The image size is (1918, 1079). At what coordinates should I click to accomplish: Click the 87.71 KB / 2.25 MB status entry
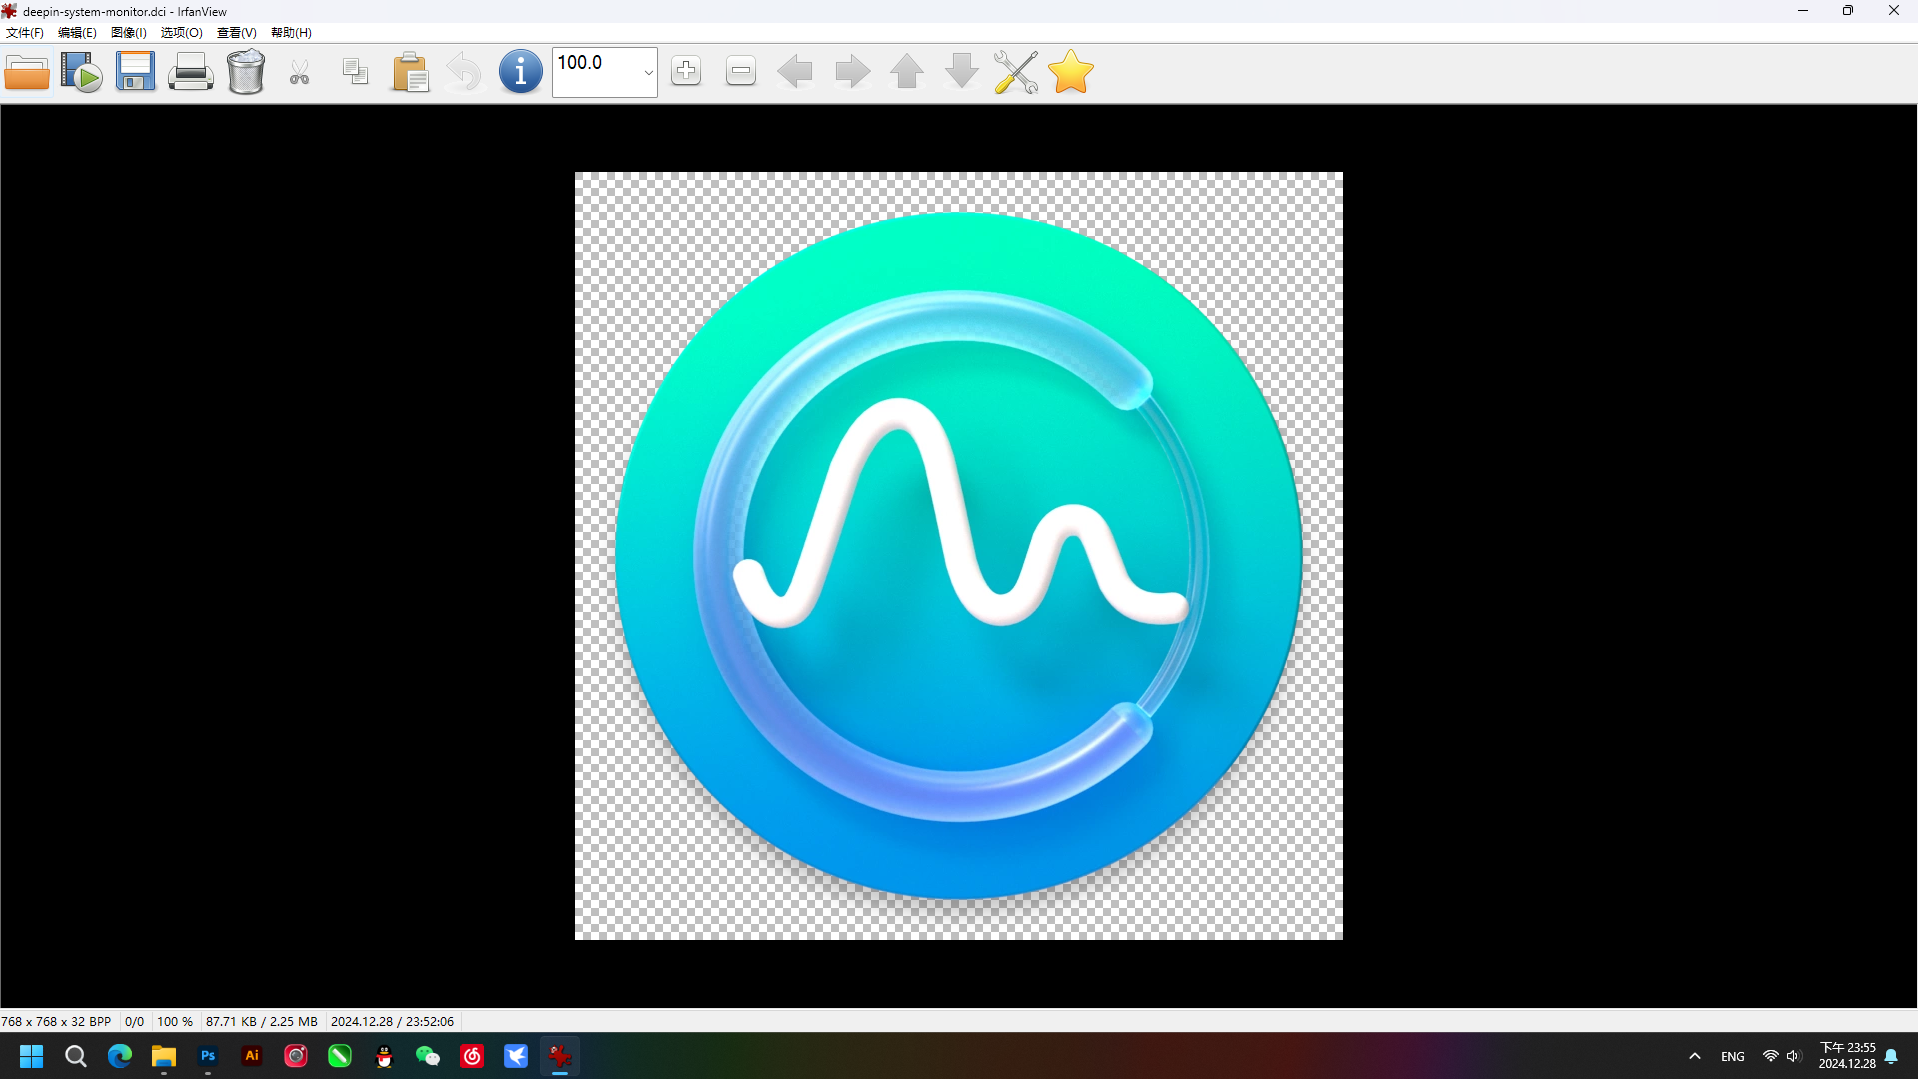tap(261, 1022)
